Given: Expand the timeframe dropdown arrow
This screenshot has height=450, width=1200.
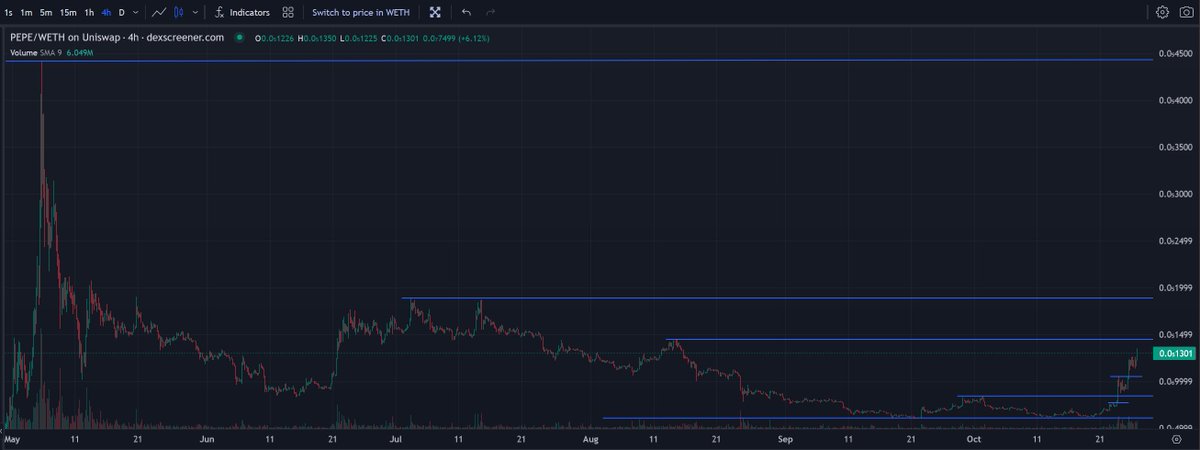Looking at the screenshot, I should 136,12.
